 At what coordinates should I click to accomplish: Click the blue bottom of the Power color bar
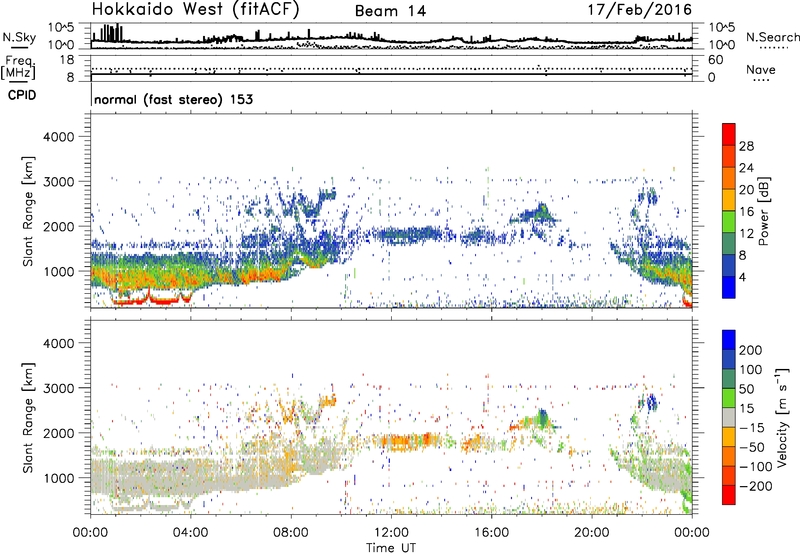(x=729, y=287)
